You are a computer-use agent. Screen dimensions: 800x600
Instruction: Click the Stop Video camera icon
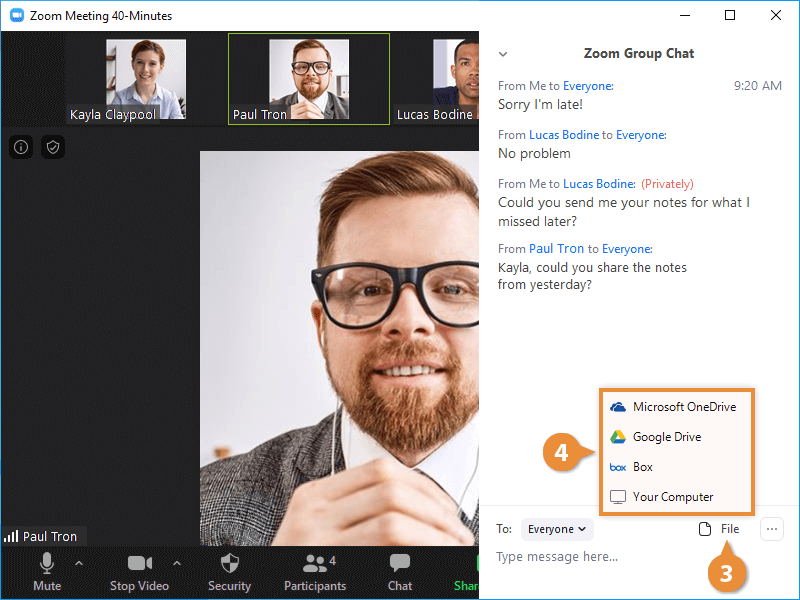(x=140, y=563)
